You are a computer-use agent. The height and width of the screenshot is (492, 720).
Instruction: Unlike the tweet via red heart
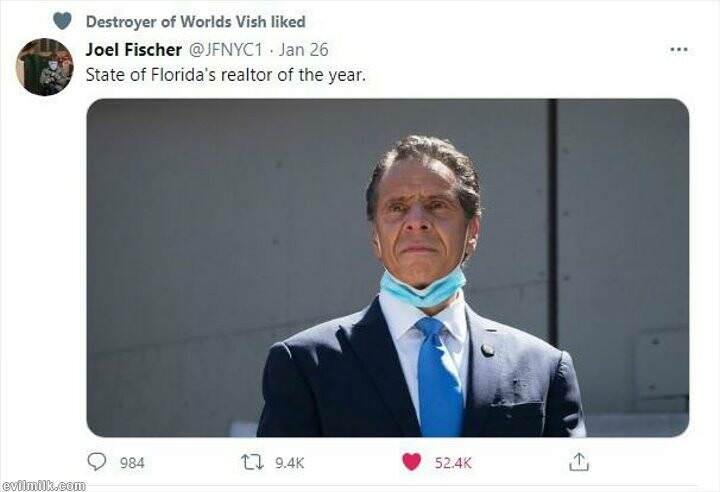(411, 462)
